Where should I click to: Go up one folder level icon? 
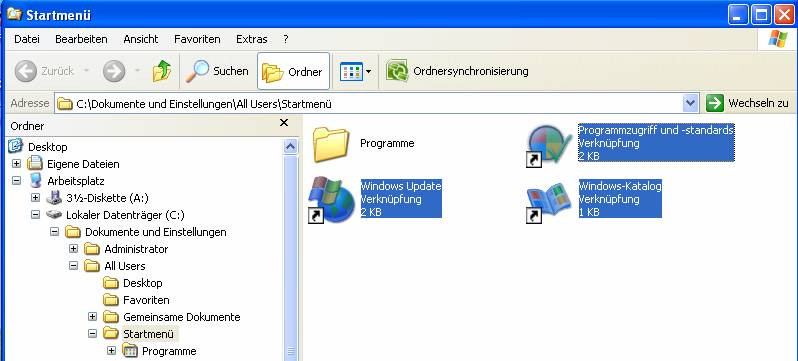(x=162, y=71)
